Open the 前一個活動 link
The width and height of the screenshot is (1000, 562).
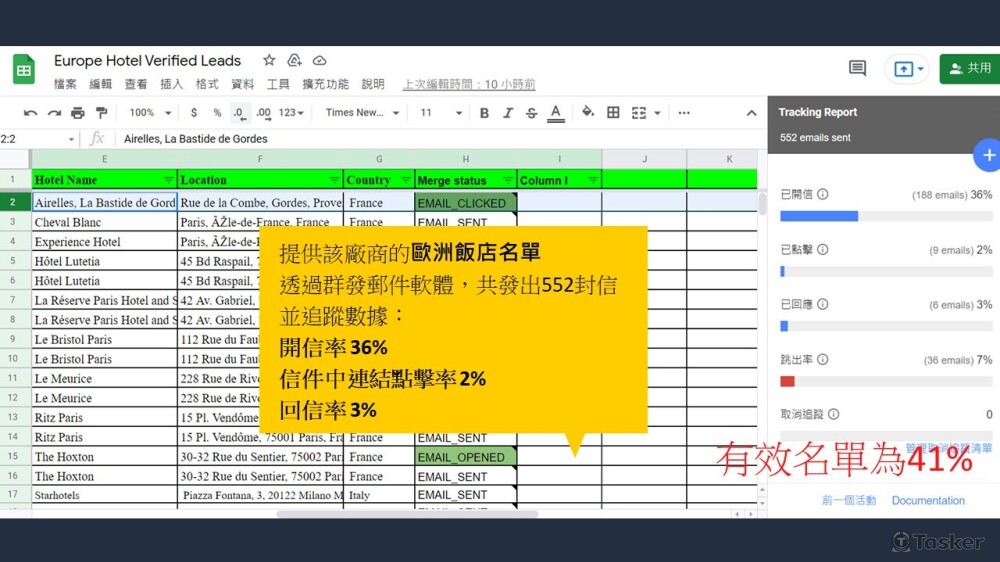coord(849,500)
